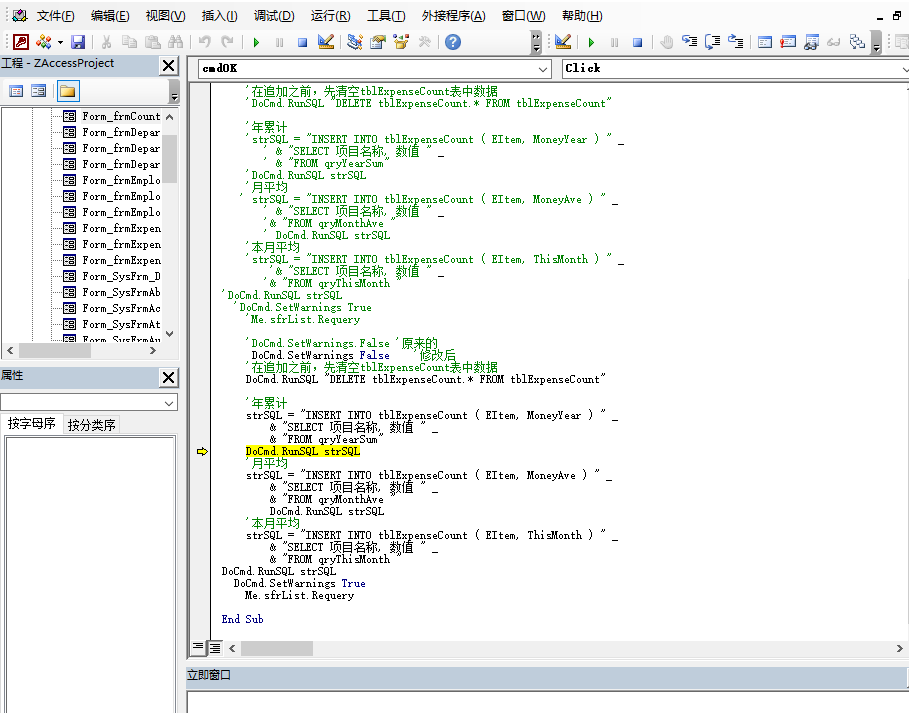Open the 工具 menu
The height and width of the screenshot is (713, 909).
click(386, 16)
